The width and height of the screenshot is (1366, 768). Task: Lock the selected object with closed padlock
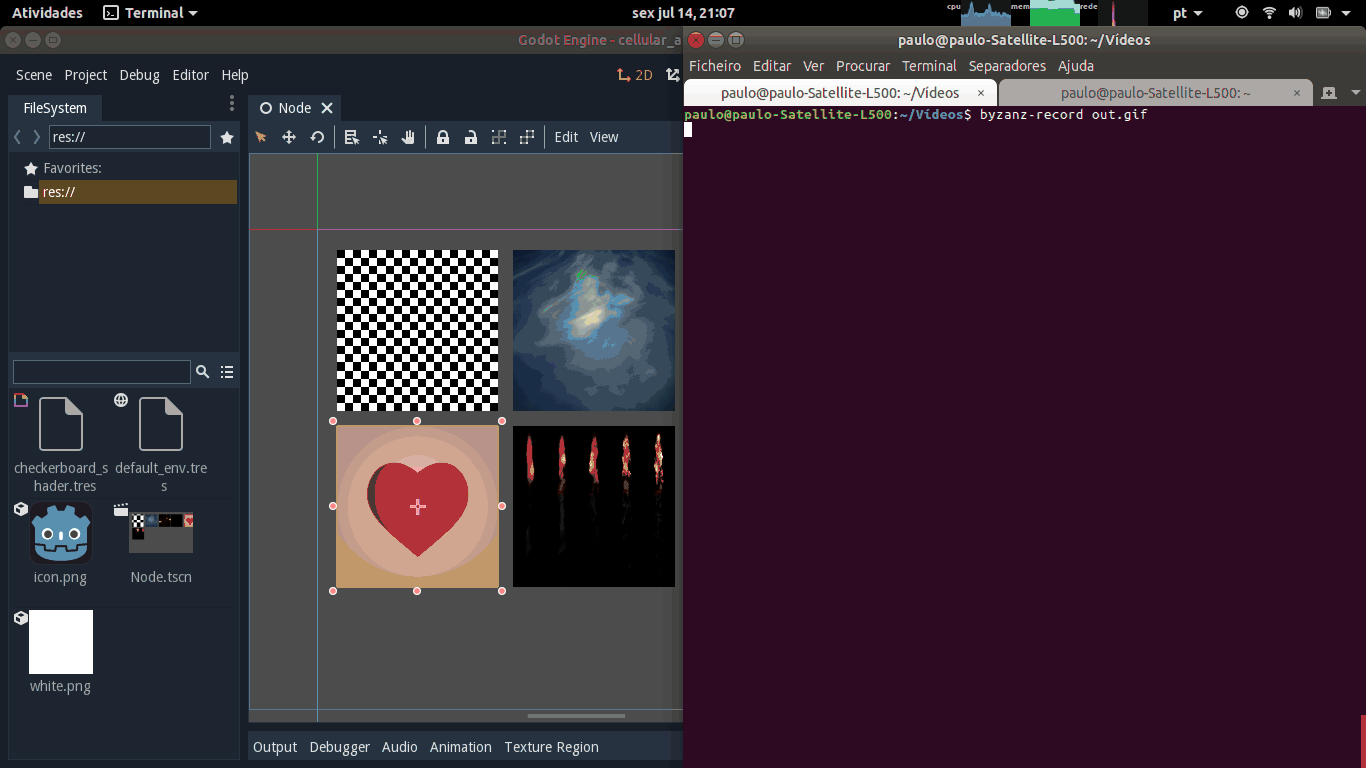pyautogui.click(x=443, y=137)
